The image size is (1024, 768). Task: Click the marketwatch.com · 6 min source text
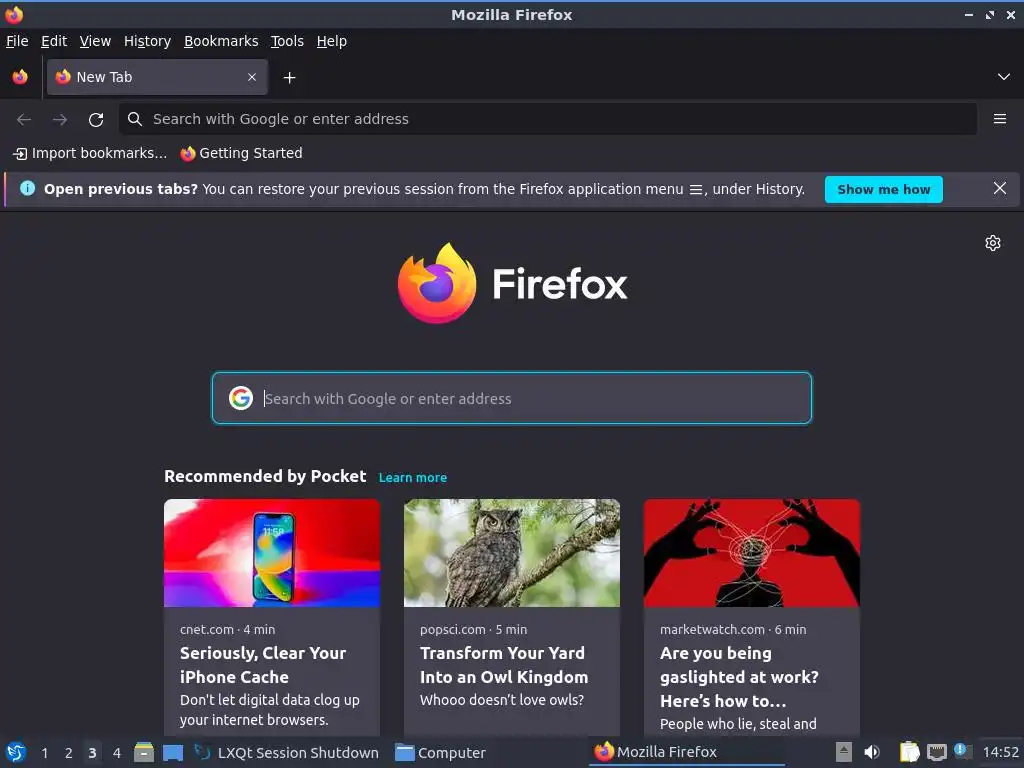point(733,630)
